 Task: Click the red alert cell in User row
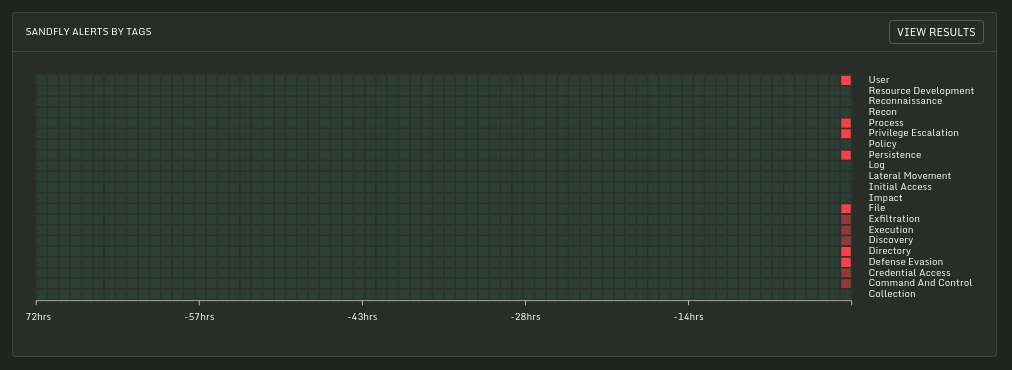click(846, 80)
